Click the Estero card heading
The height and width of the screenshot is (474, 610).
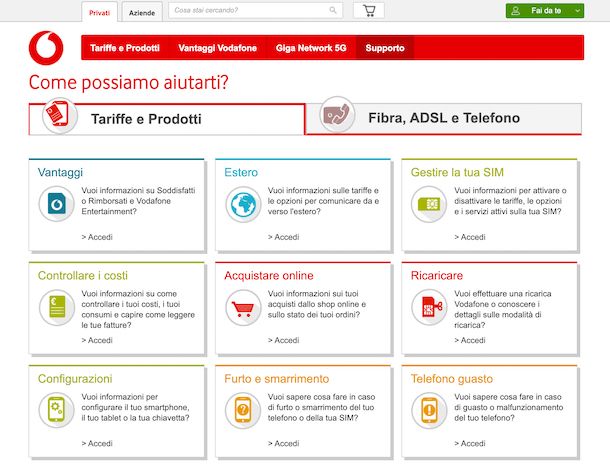[x=241, y=172]
